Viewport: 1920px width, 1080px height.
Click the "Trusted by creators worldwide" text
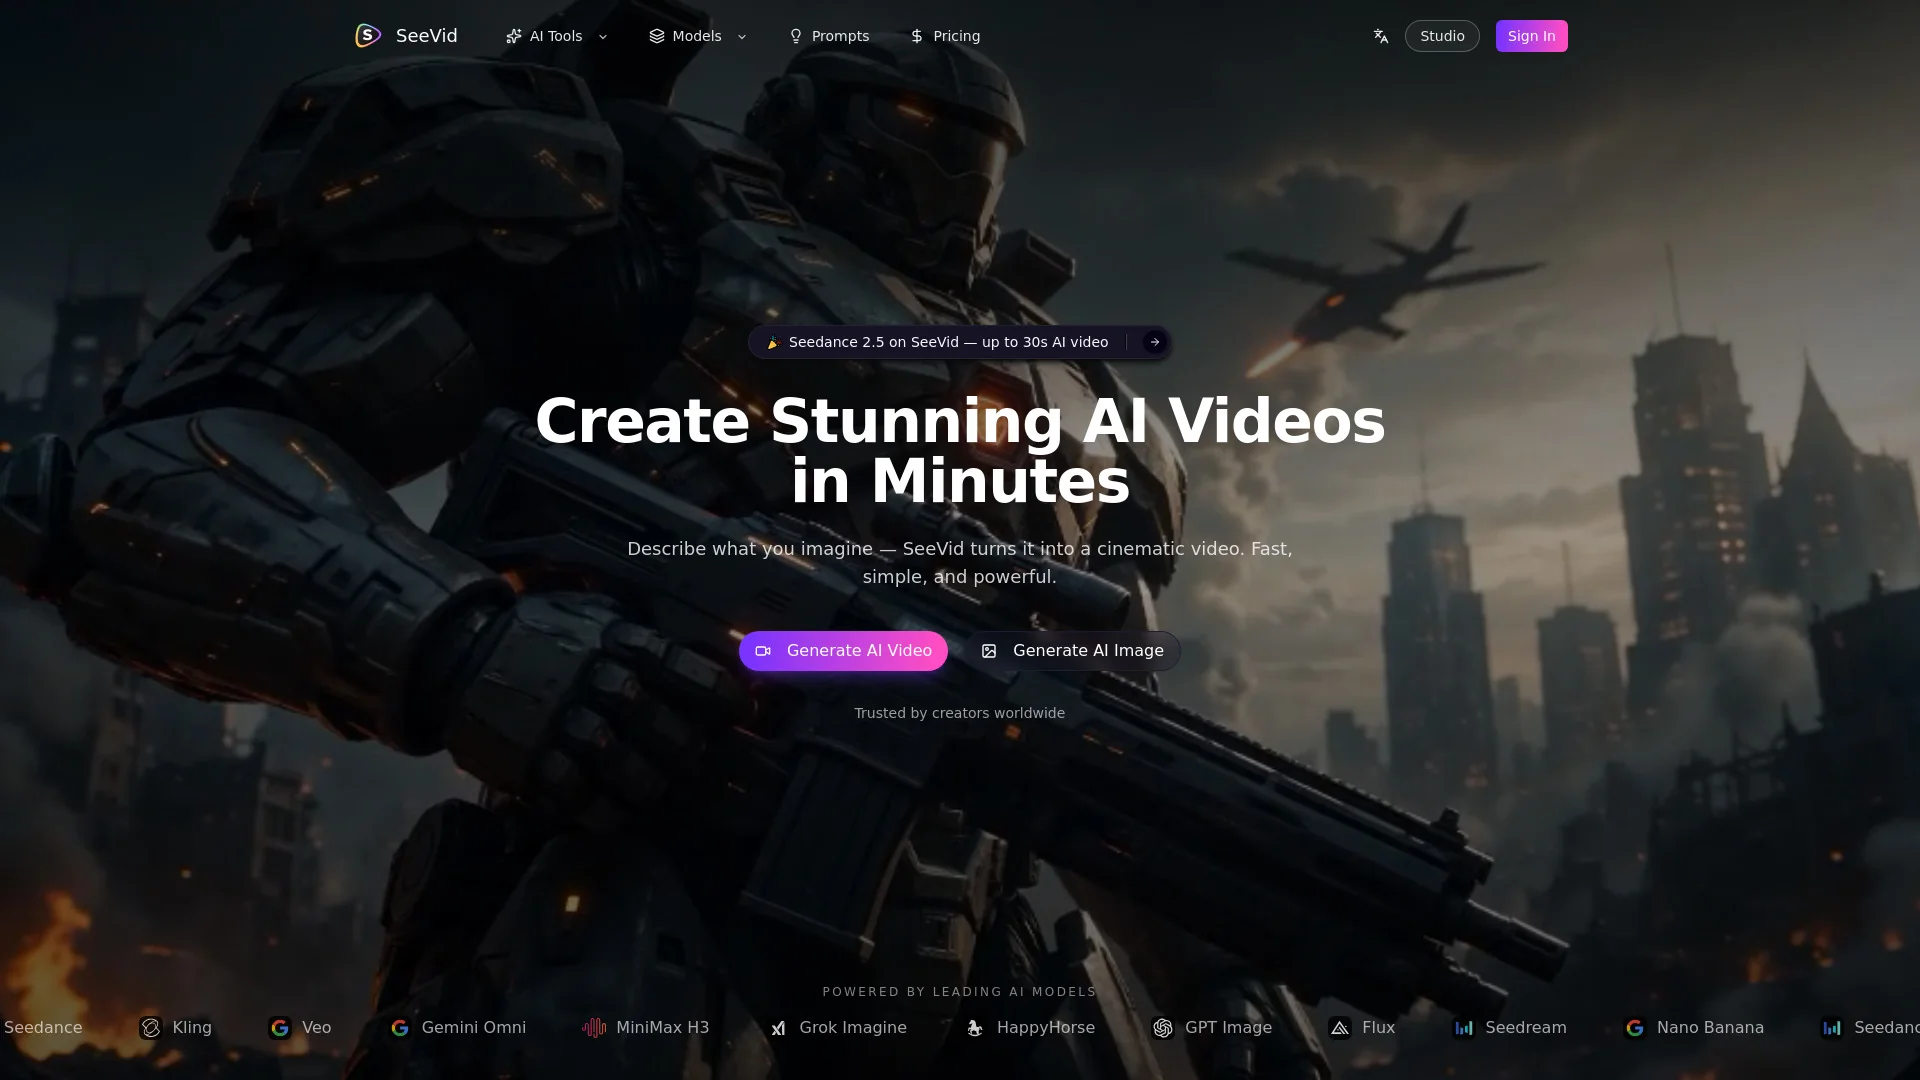[960, 713]
